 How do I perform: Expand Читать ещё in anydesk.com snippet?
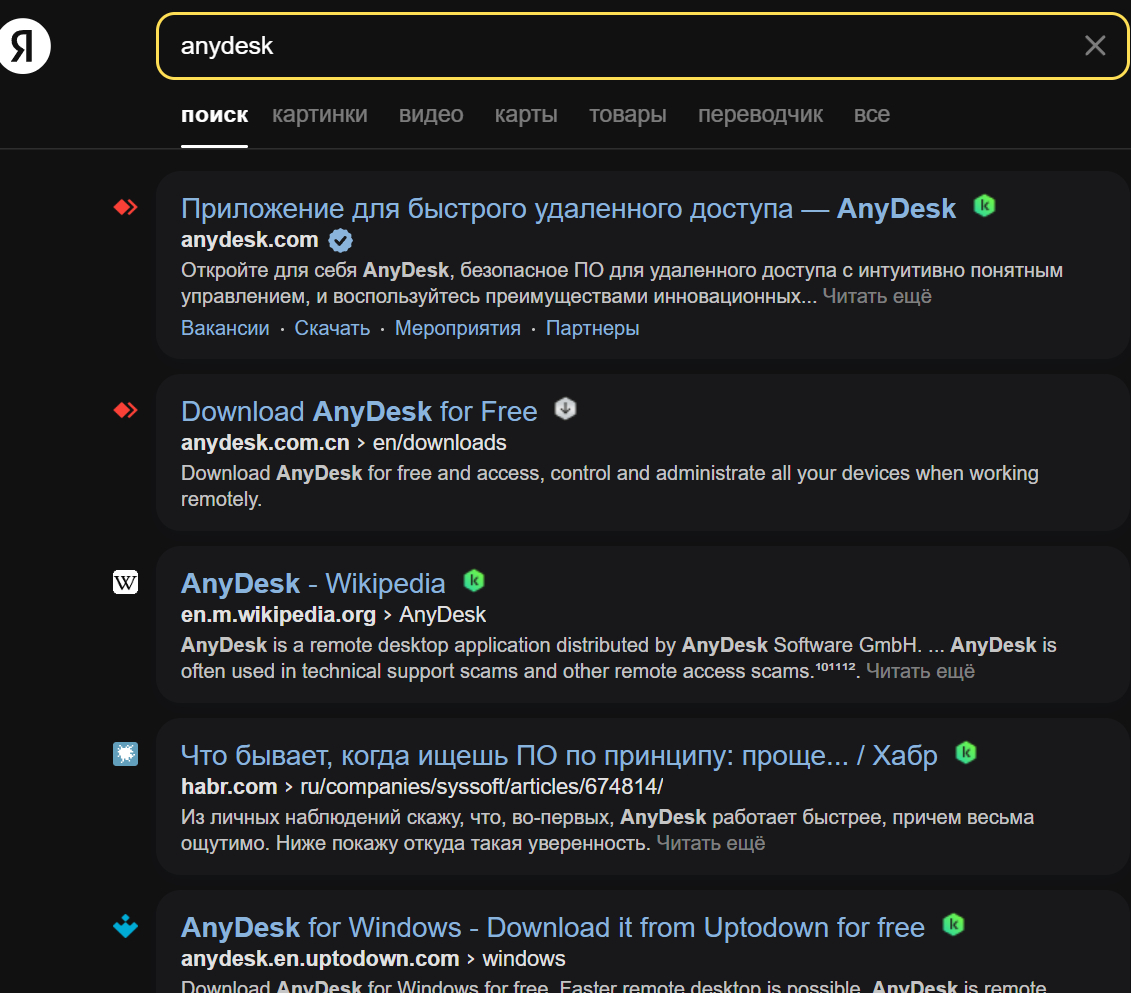877,296
